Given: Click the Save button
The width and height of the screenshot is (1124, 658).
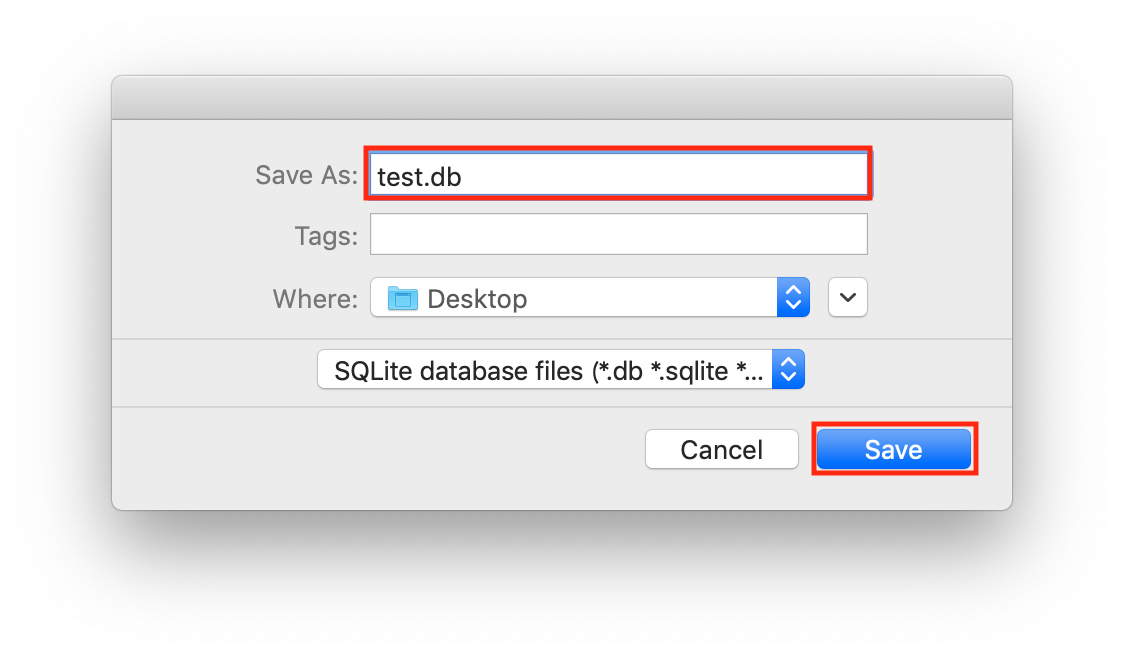Looking at the screenshot, I should click(893, 449).
